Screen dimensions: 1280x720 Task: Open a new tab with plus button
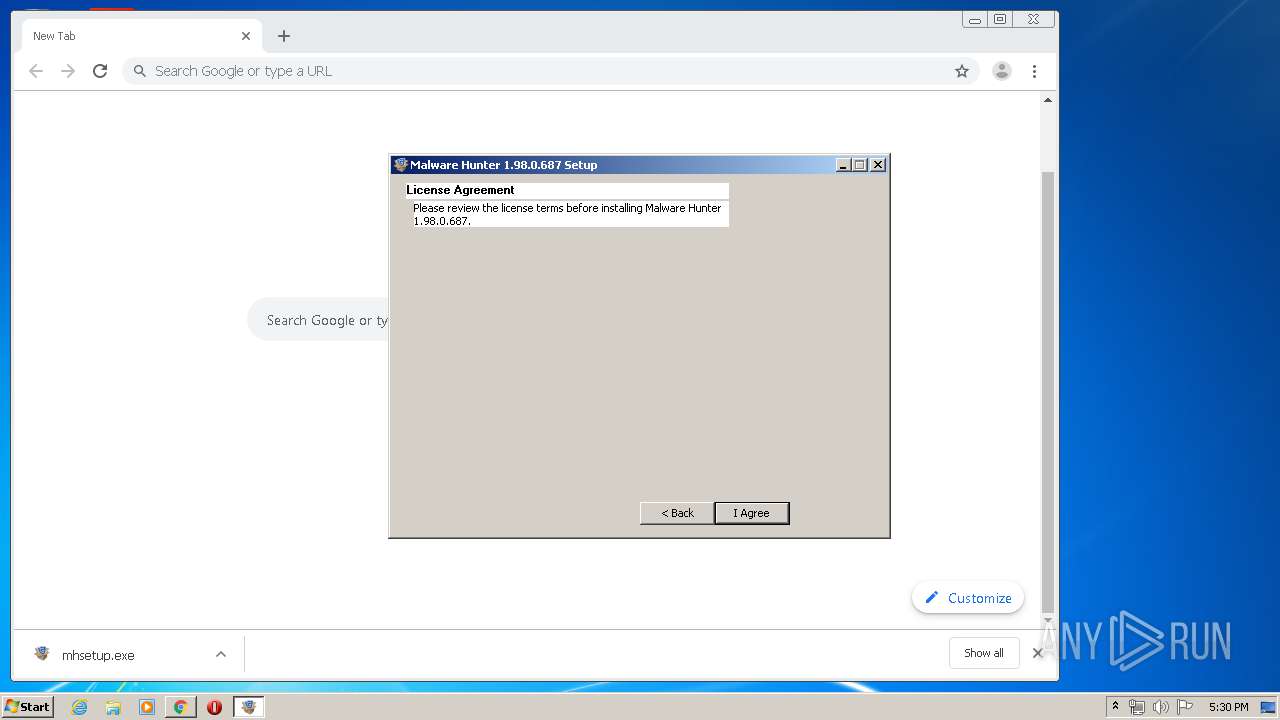[x=284, y=36]
